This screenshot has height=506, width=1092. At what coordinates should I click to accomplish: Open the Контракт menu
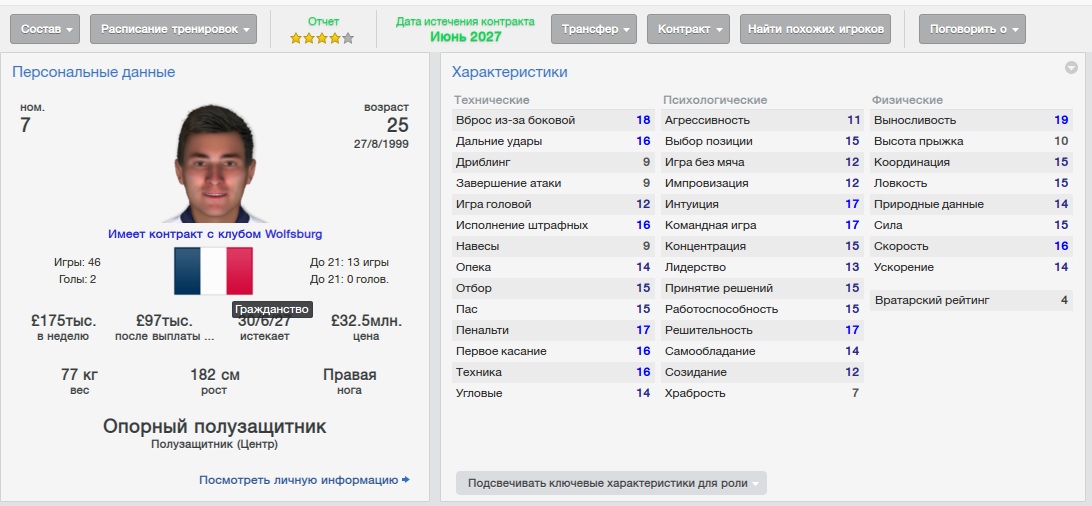pos(688,29)
